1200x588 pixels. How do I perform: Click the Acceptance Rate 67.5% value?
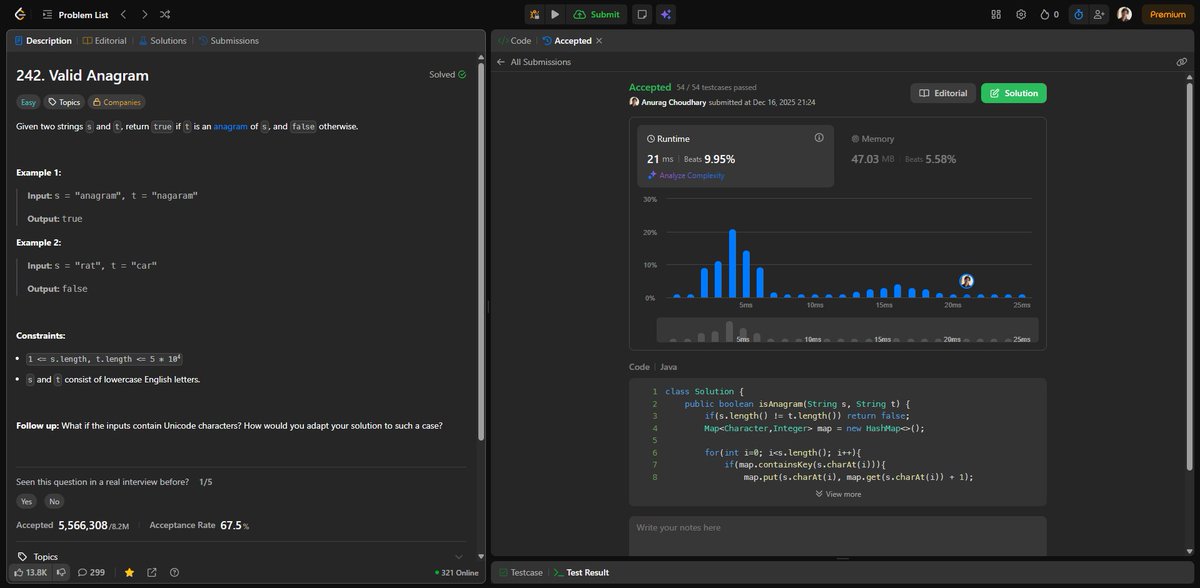[x=235, y=525]
